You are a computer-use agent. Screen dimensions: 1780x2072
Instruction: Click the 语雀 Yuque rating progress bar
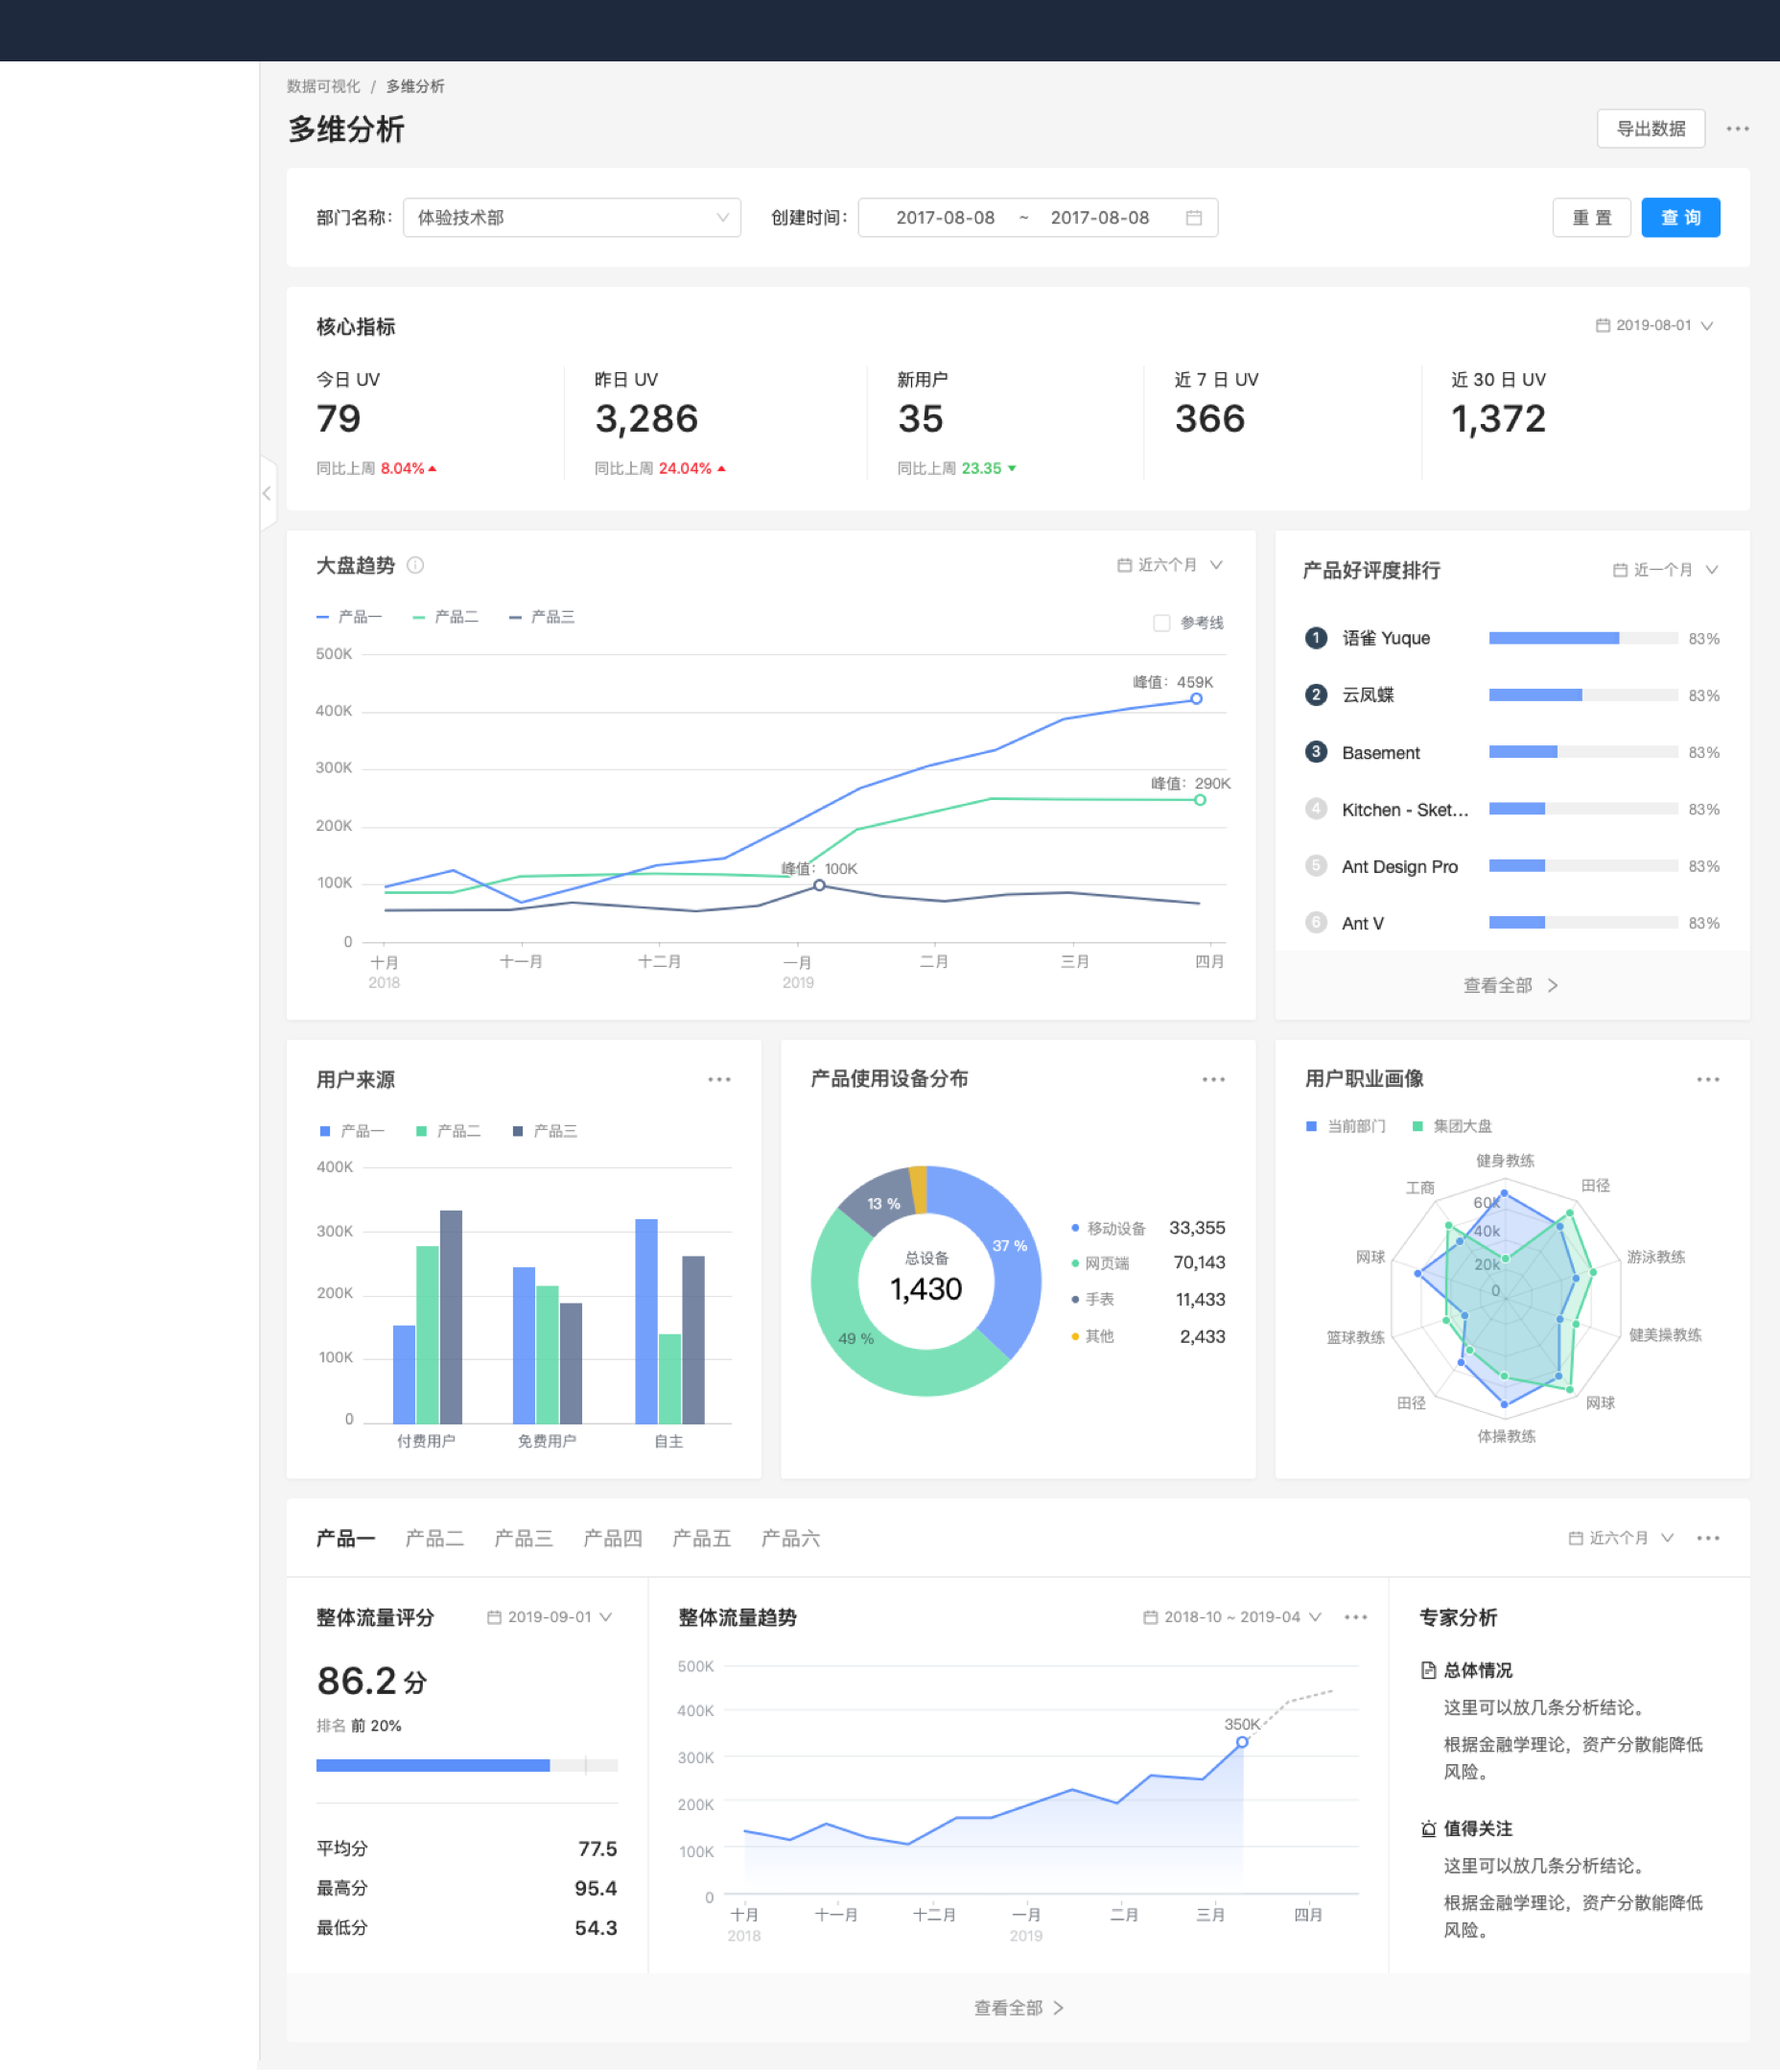click(x=1583, y=638)
